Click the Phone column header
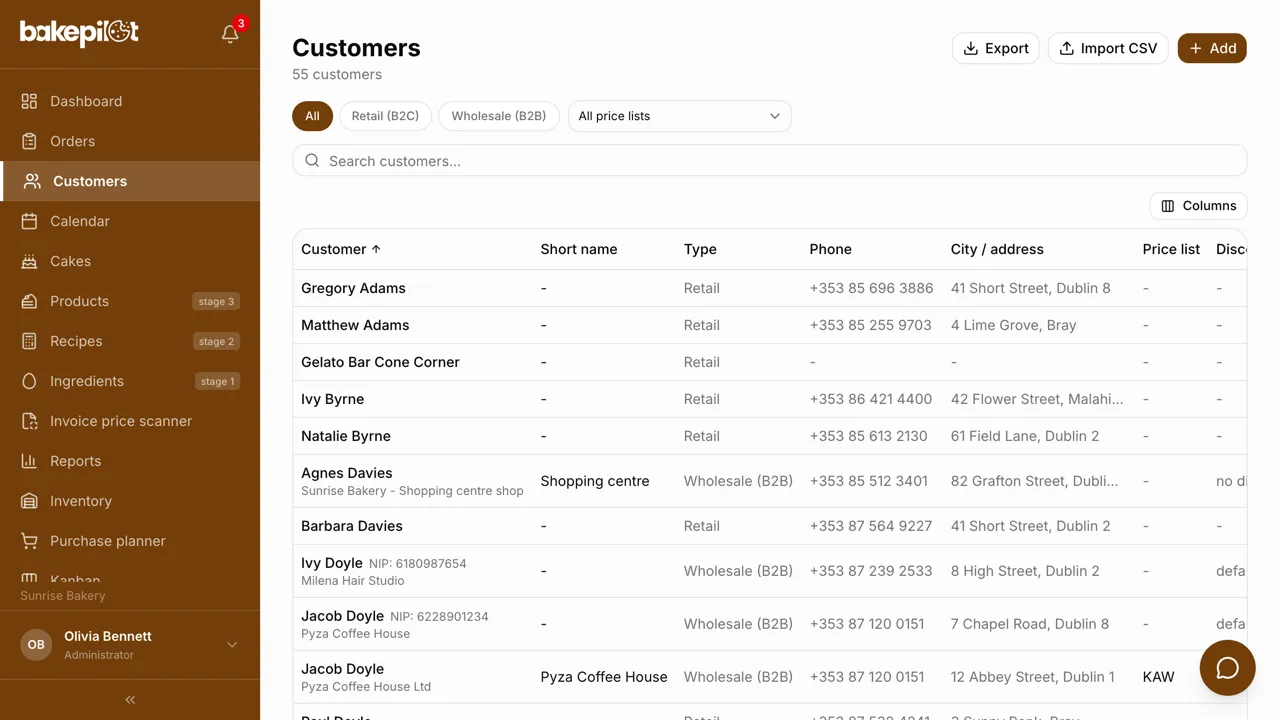1280x720 pixels. (x=830, y=249)
